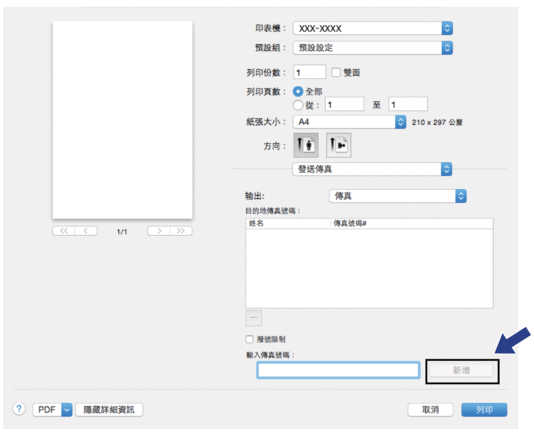
Task: Click the 列印 print button
Action: 484,410
